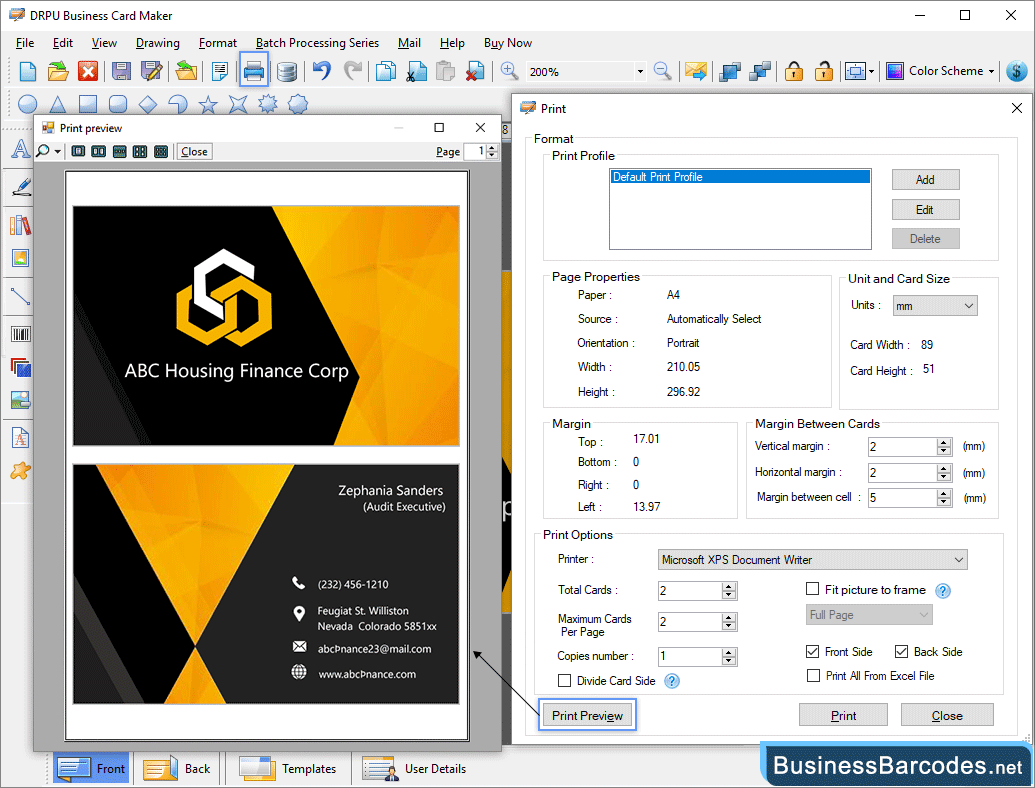The width and height of the screenshot is (1035, 788).
Task: Click the red X close-document toolbar icon
Action: pos(88,71)
